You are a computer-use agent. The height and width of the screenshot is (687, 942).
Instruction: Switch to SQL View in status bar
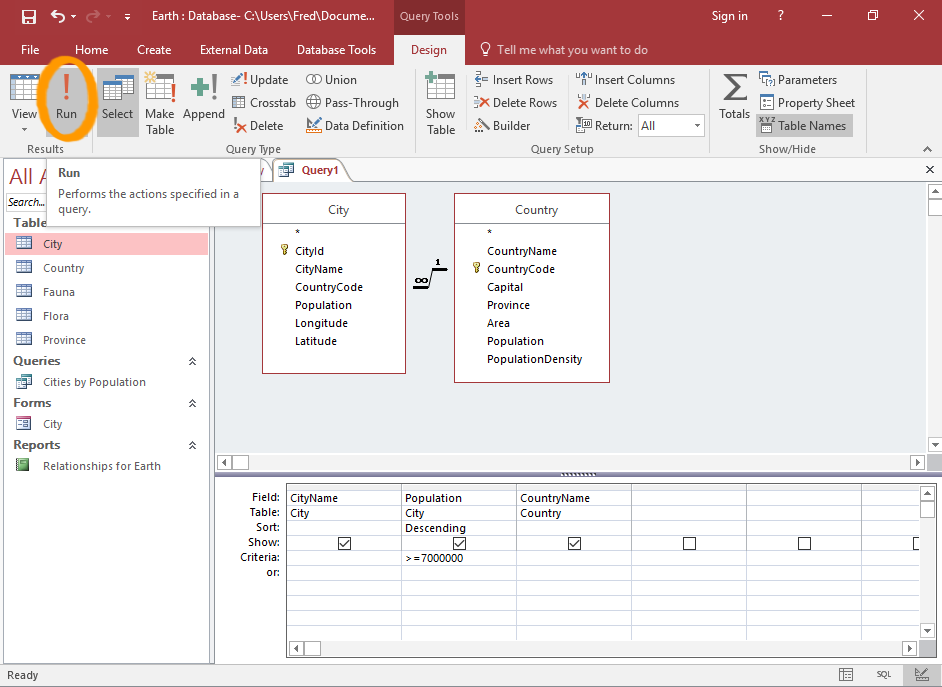point(884,675)
